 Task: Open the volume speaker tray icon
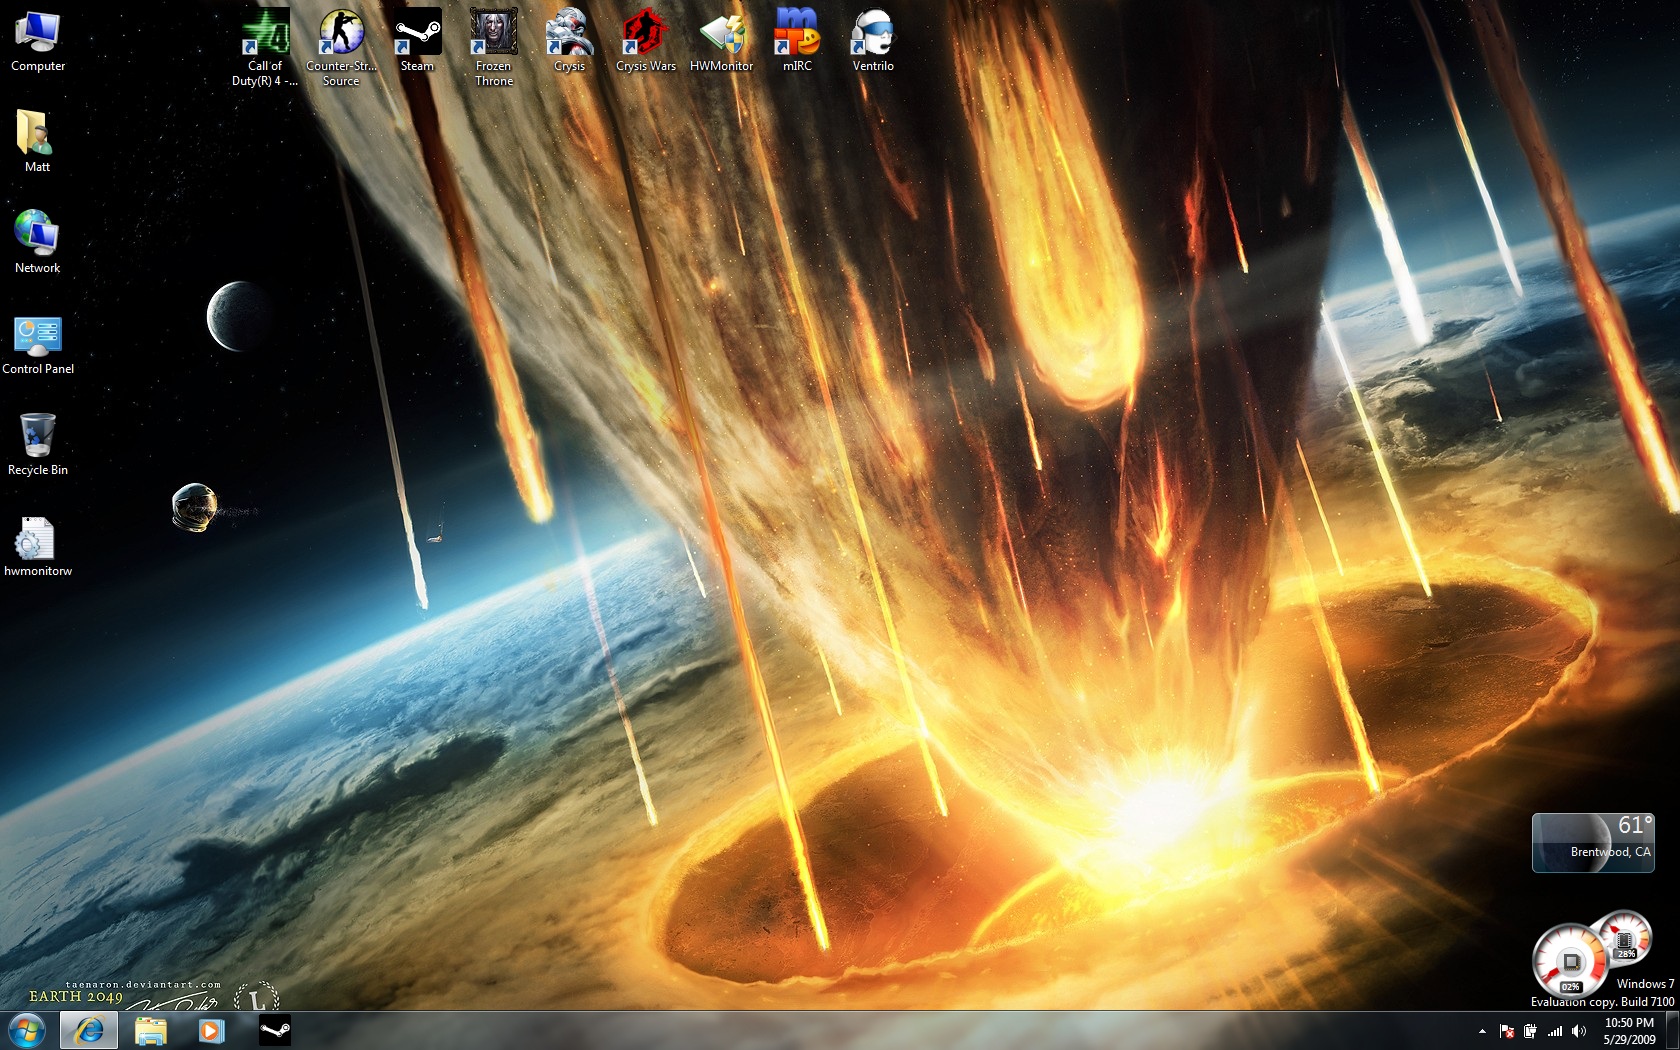[x=1579, y=1031]
